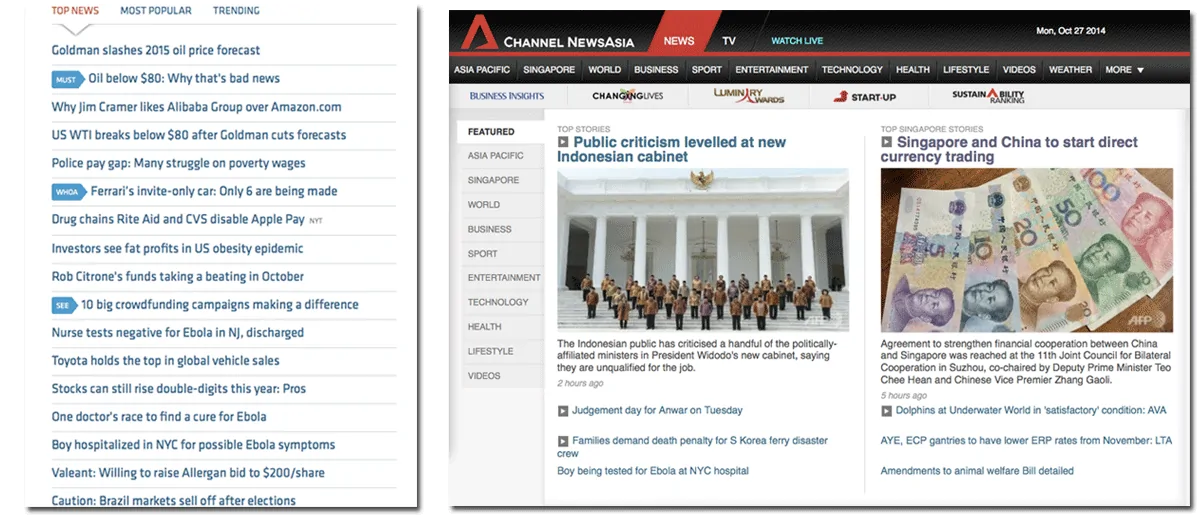Viewport: 1200px width, 516px height.
Task: Open the Business Insights banner
Action: click(507, 96)
